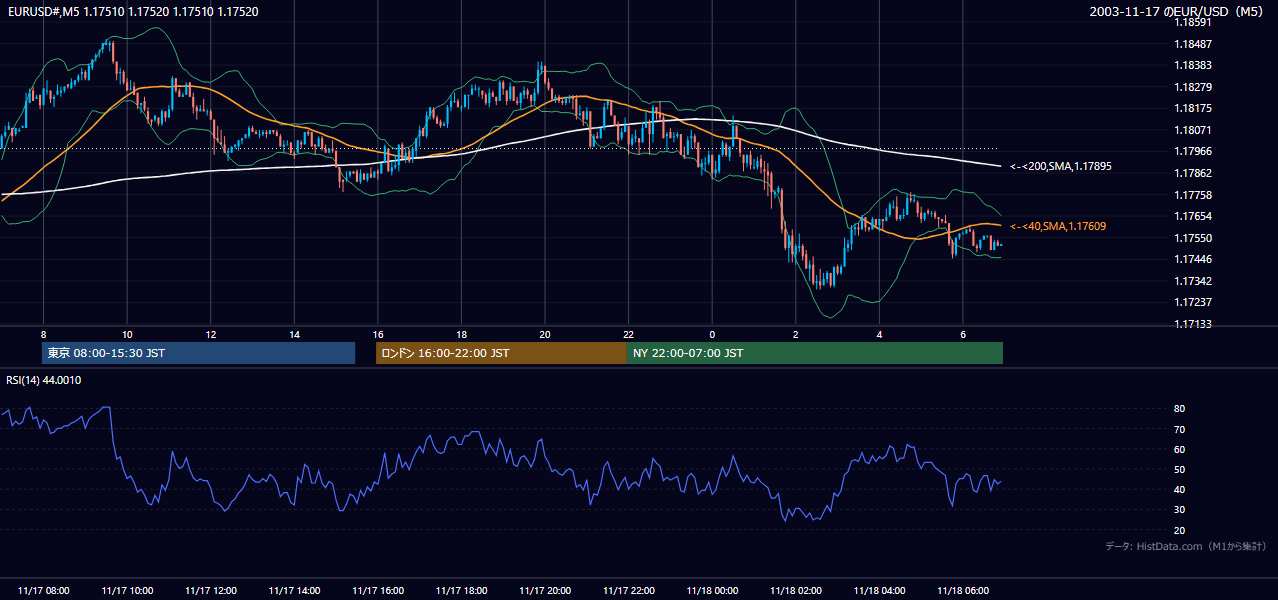Click RSI scale value 30
Viewport: 1278px width, 600px height.
tap(1180, 510)
